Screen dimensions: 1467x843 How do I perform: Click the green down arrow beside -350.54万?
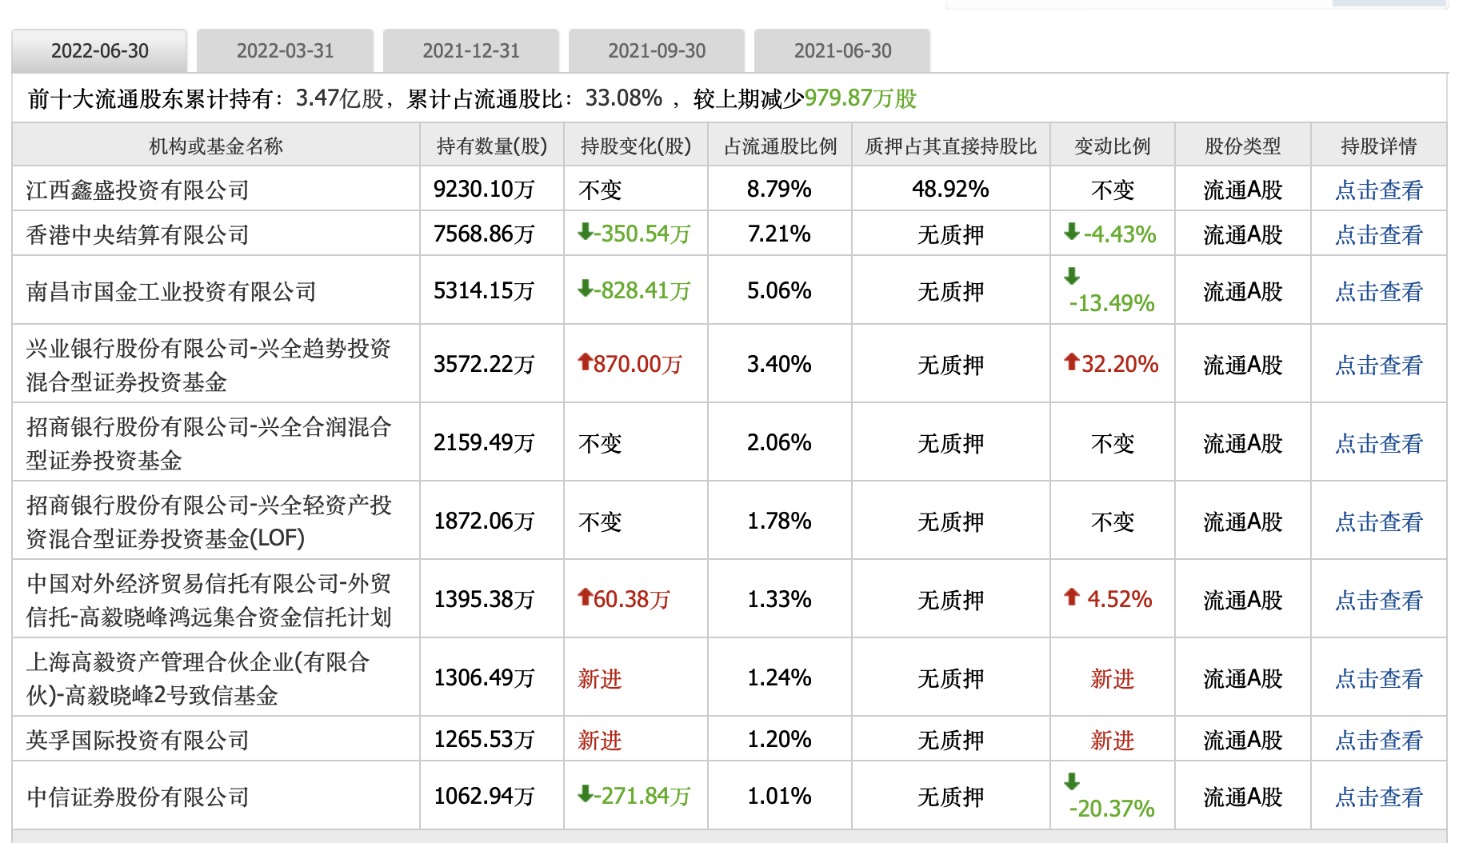pos(585,232)
